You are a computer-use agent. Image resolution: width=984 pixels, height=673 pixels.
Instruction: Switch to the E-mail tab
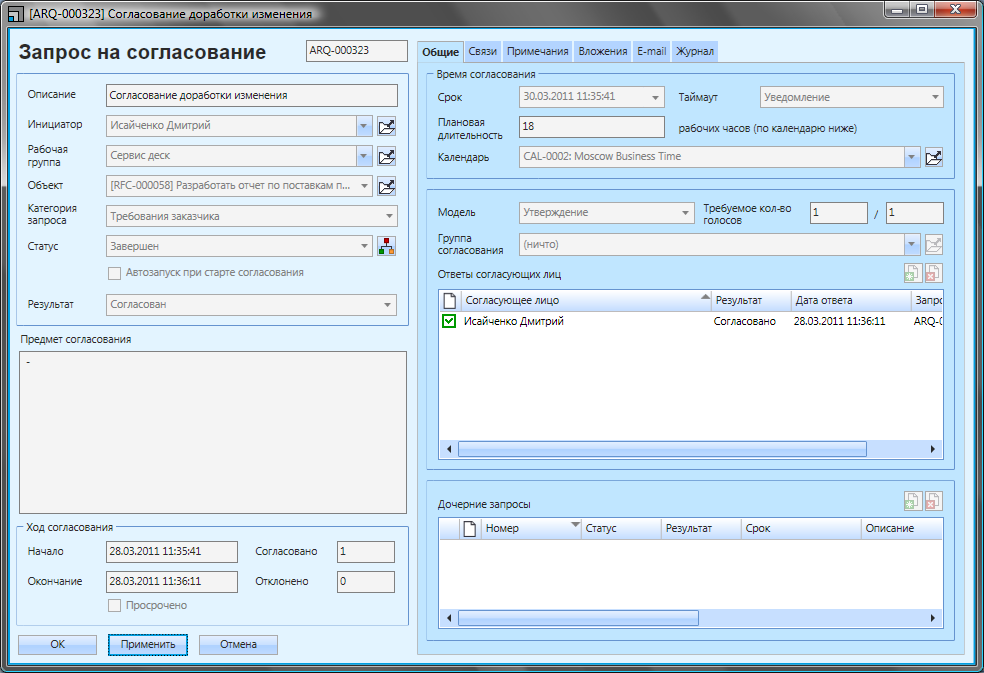[x=651, y=51]
